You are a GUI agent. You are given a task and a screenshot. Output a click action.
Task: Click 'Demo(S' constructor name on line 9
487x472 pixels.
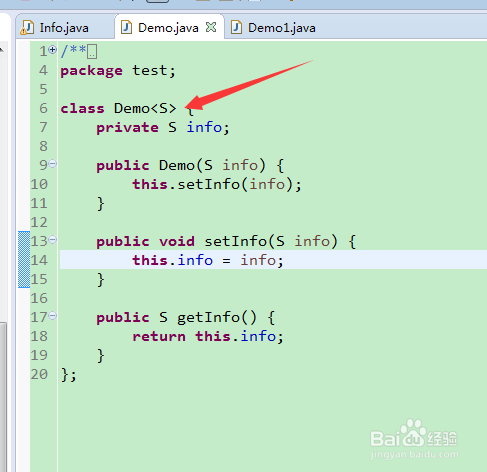click(x=186, y=166)
